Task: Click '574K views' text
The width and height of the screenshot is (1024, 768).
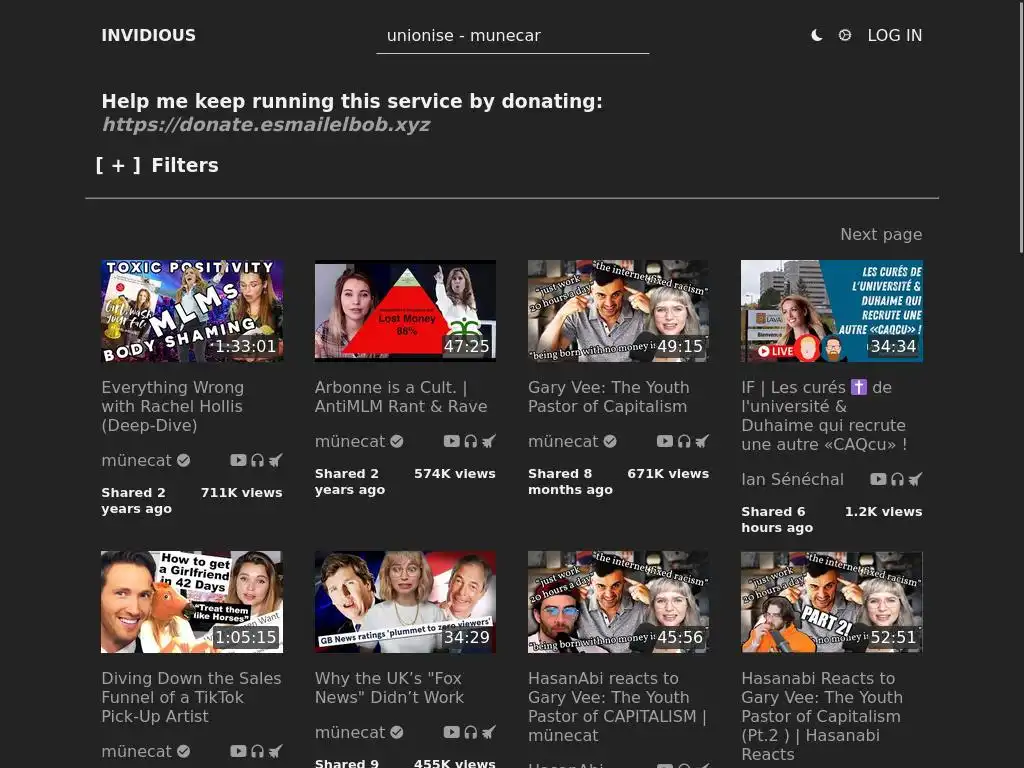Action: (x=455, y=474)
